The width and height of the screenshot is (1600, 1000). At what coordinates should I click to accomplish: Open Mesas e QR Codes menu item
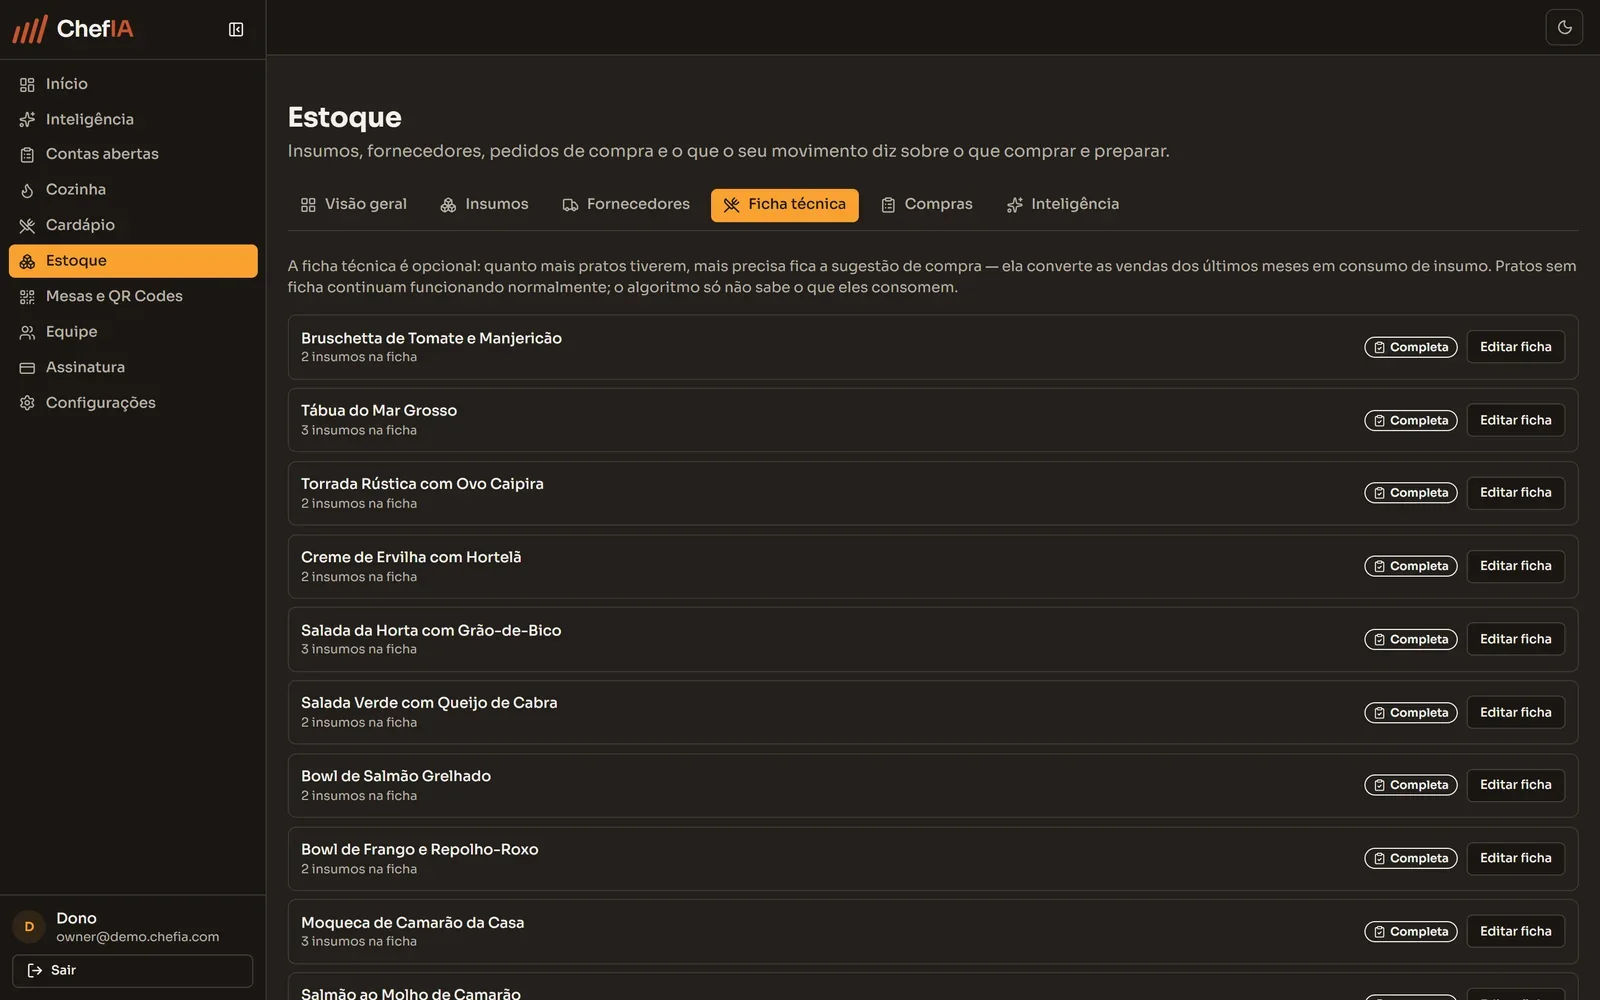pyautogui.click(x=133, y=296)
